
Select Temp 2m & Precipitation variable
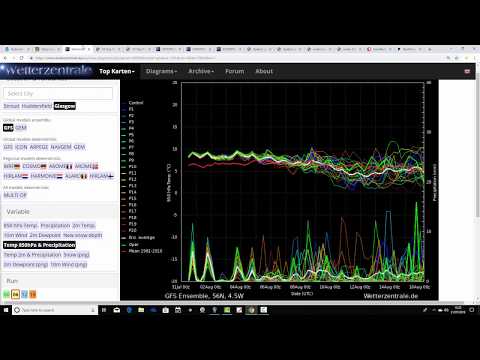(x=32, y=255)
